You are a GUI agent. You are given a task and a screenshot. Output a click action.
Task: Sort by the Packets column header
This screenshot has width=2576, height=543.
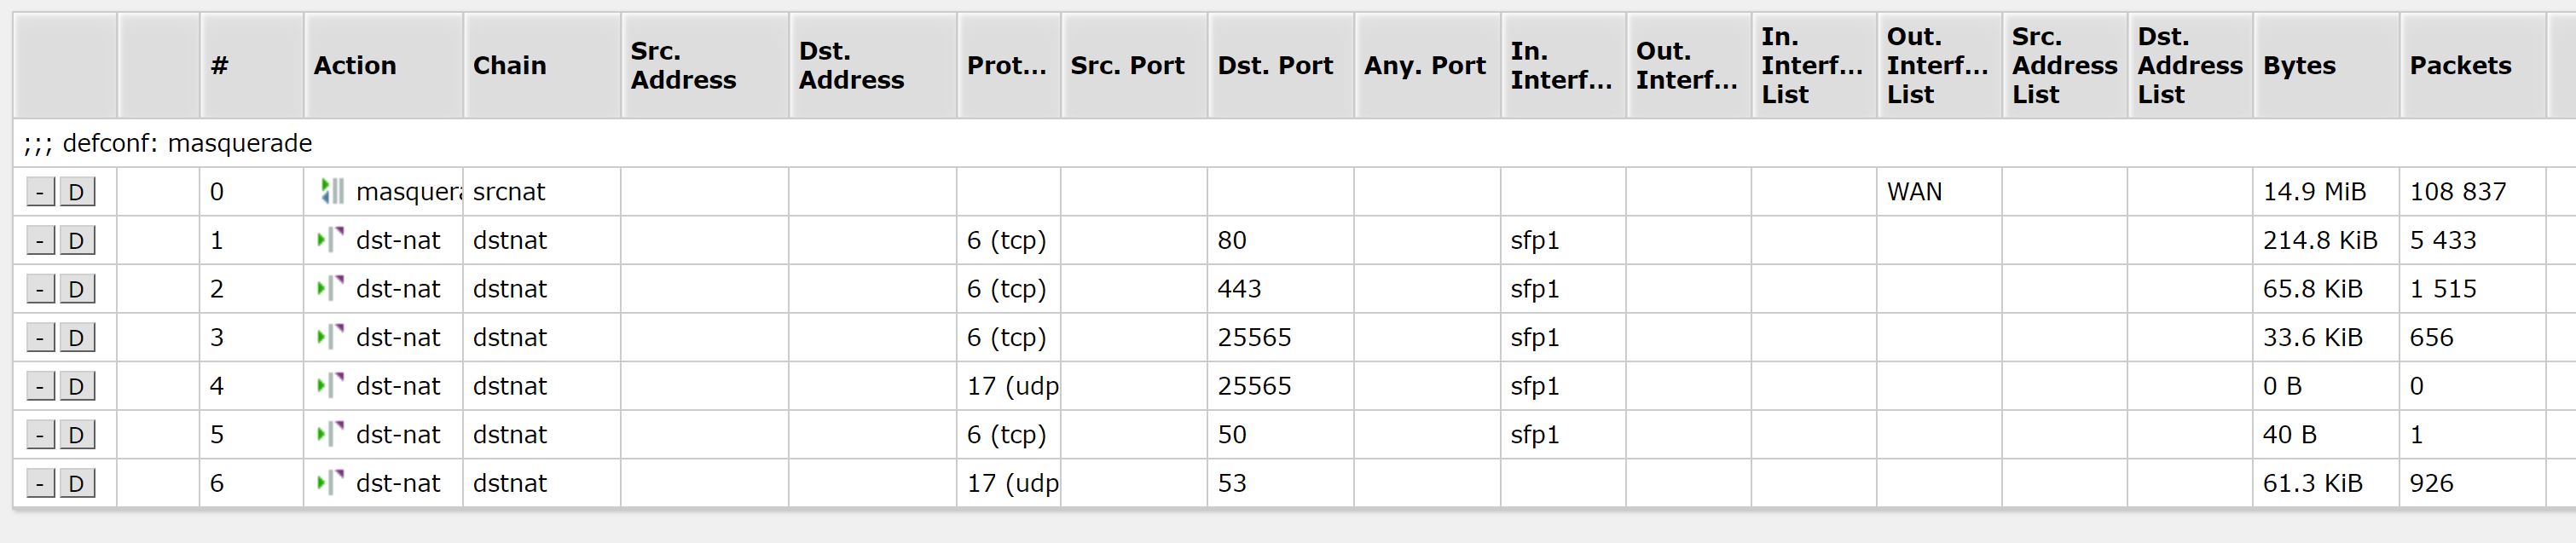pos(2472,66)
